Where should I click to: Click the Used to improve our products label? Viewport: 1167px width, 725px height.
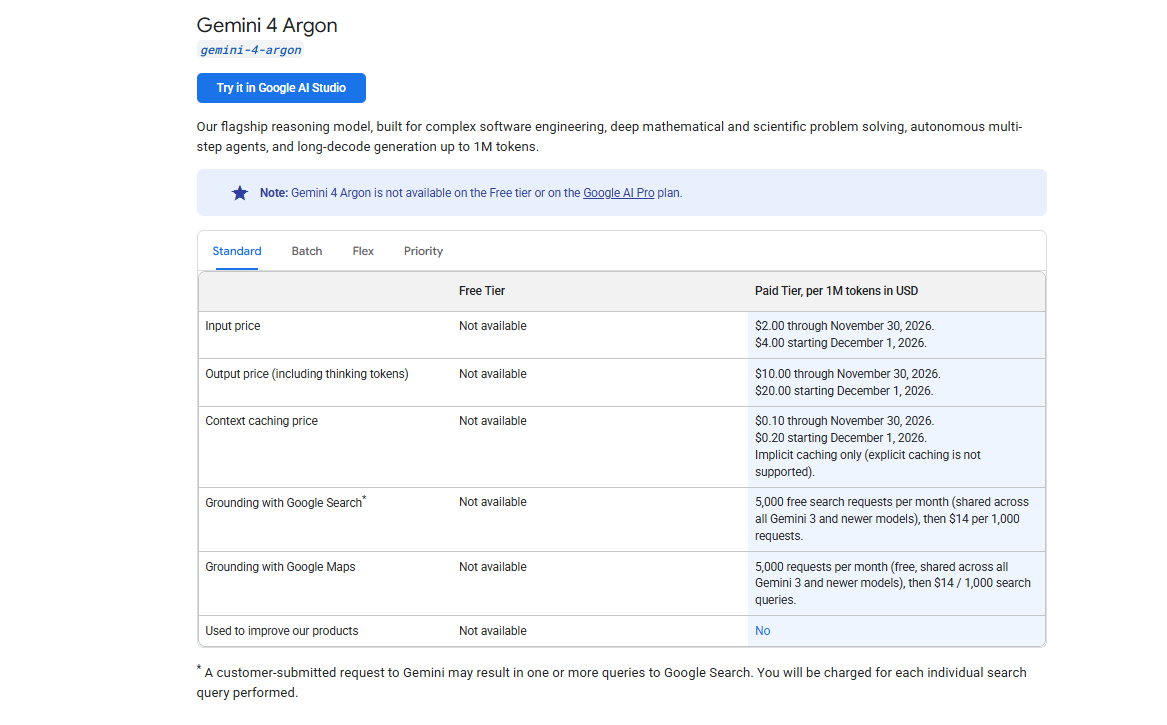[x=282, y=630]
